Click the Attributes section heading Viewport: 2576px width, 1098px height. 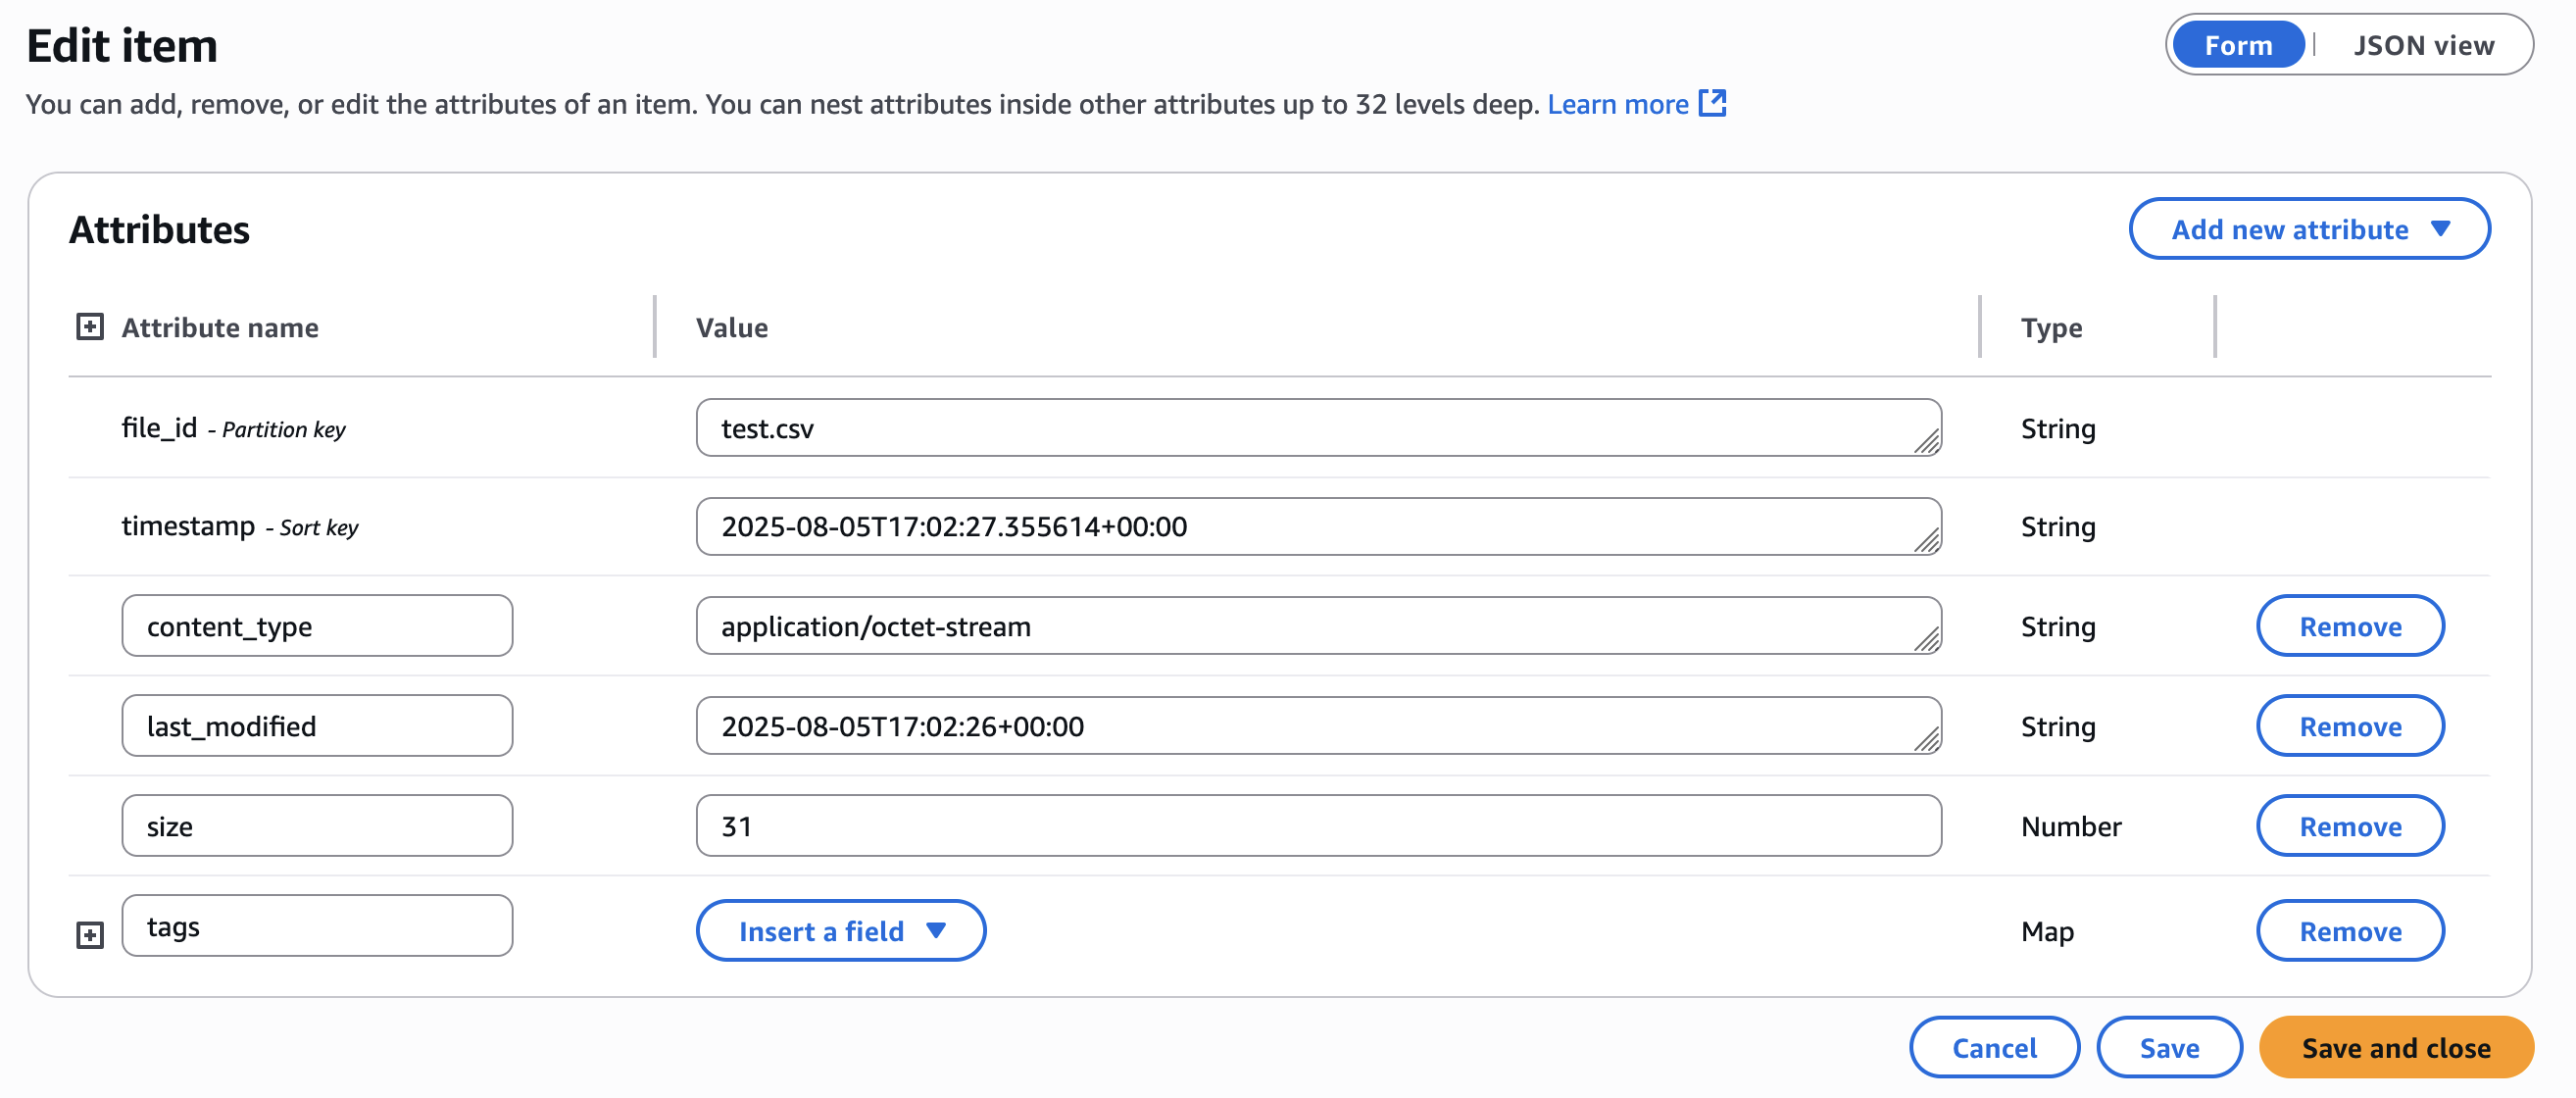tap(159, 229)
